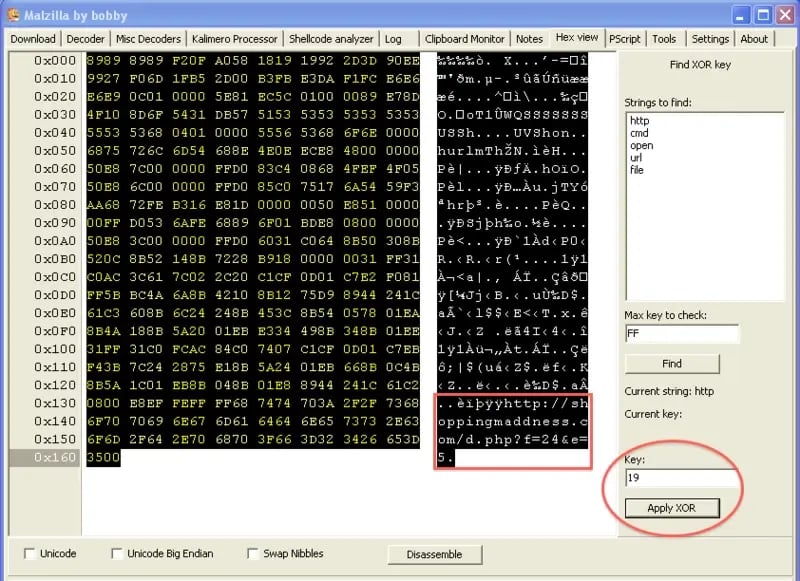
Task: Go to the Misc Decoders tab
Action: (x=148, y=39)
